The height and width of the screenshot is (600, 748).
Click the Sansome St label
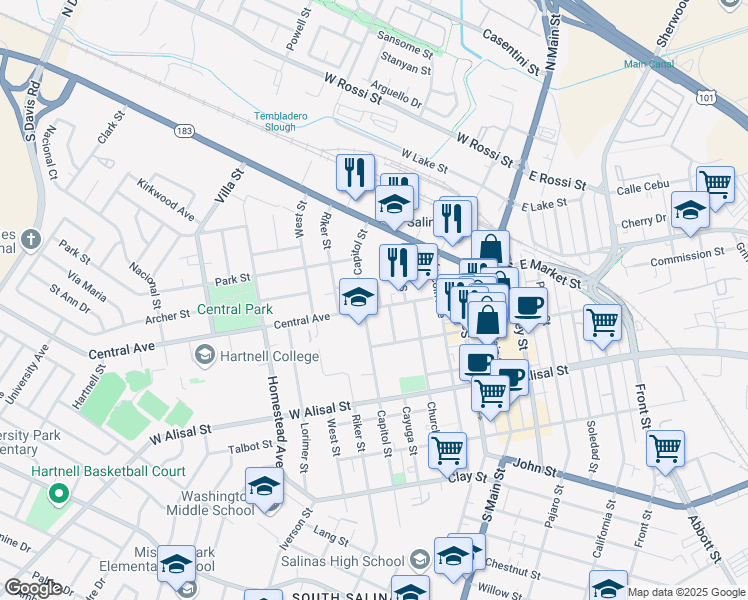point(405,44)
